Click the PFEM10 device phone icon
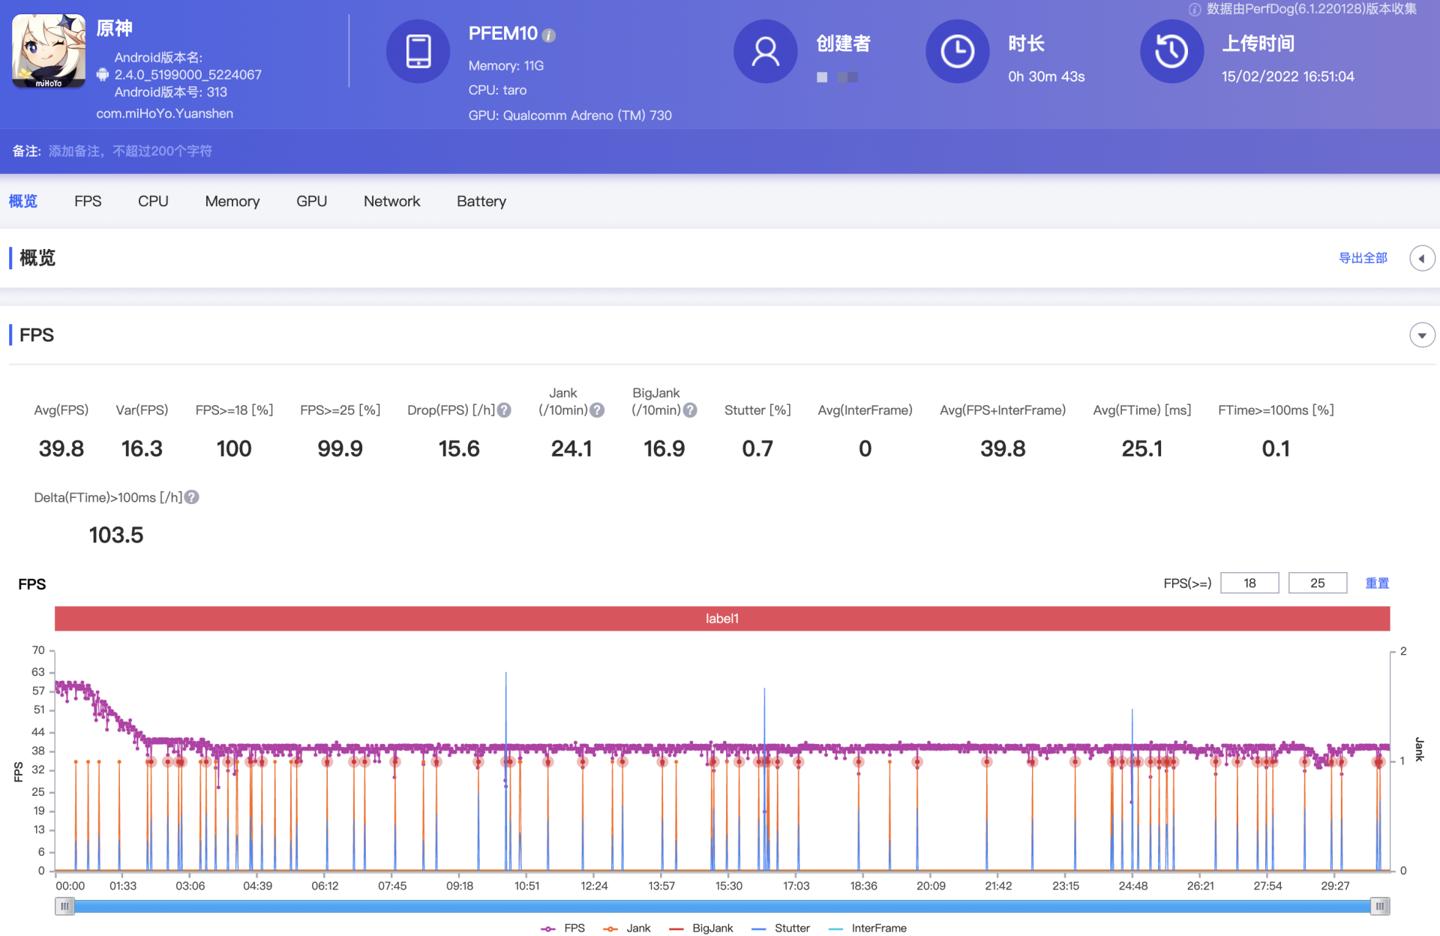This screenshot has height=936, width=1440. [x=418, y=51]
